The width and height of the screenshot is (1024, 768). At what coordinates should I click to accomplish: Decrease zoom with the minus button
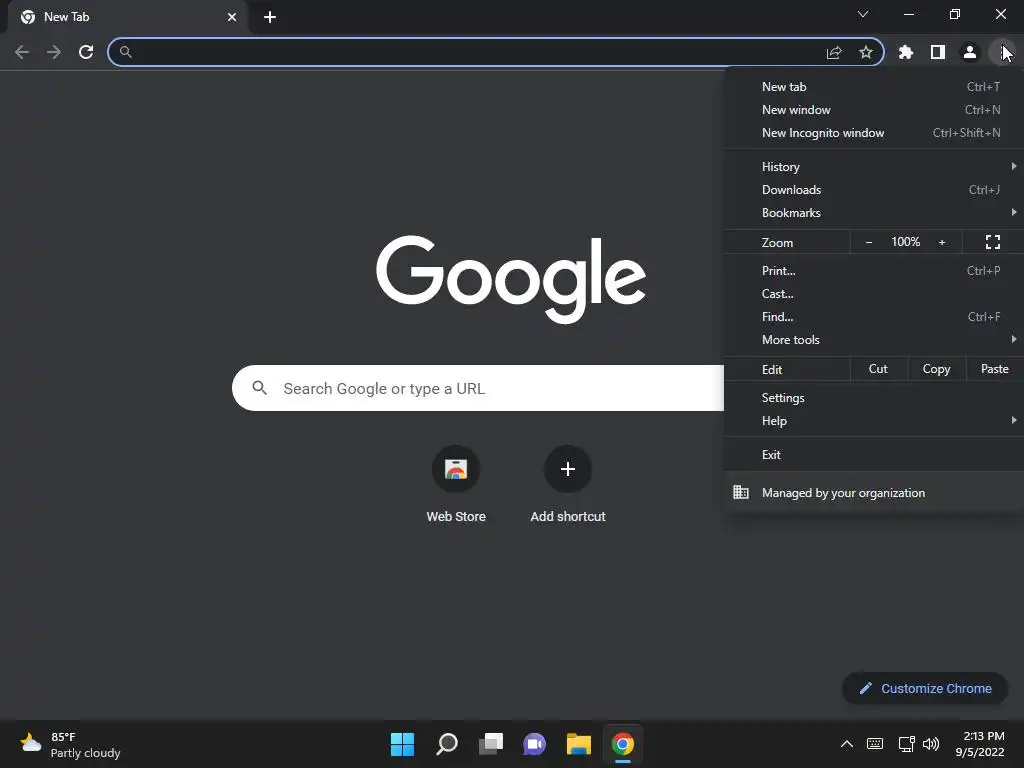click(869, 242)
